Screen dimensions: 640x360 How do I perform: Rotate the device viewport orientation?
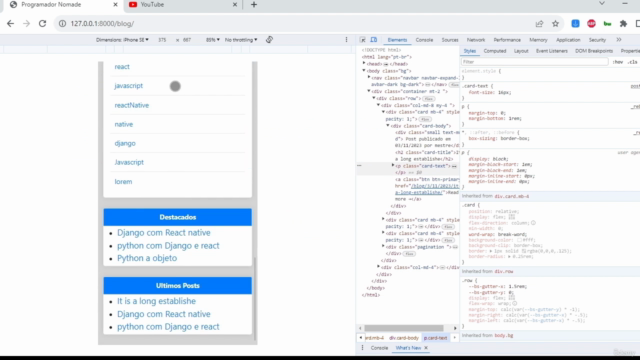pyautogui.click(x=269, y=40)
